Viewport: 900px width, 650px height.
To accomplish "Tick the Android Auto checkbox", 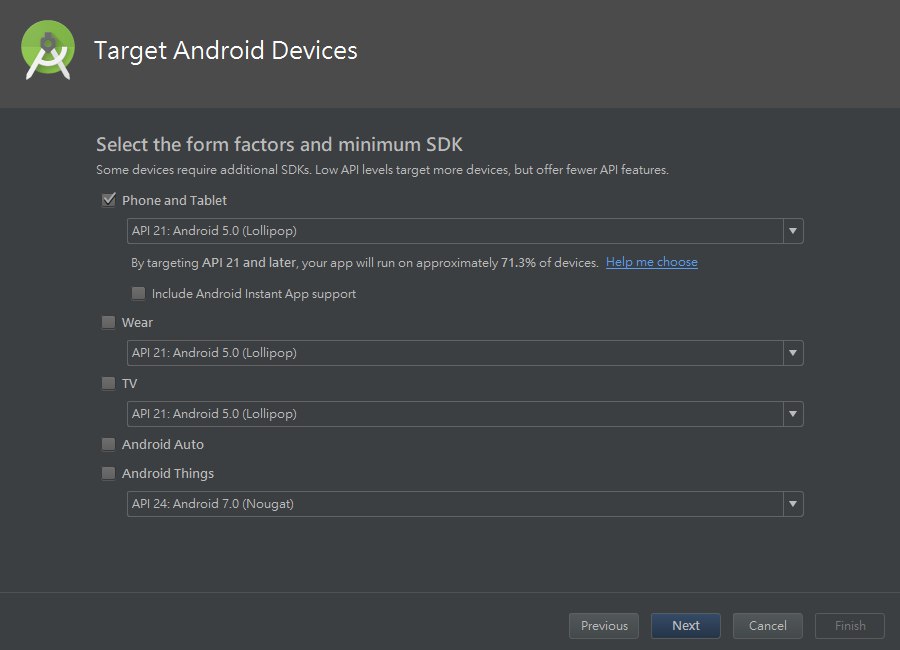I will point(109,445).
